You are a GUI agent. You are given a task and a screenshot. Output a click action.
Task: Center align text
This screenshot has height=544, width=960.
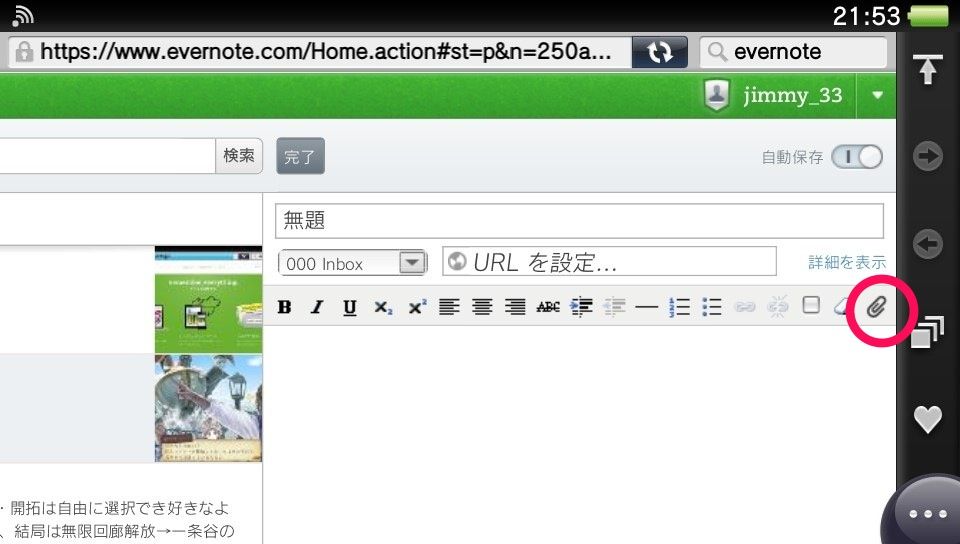pos(482,307)
